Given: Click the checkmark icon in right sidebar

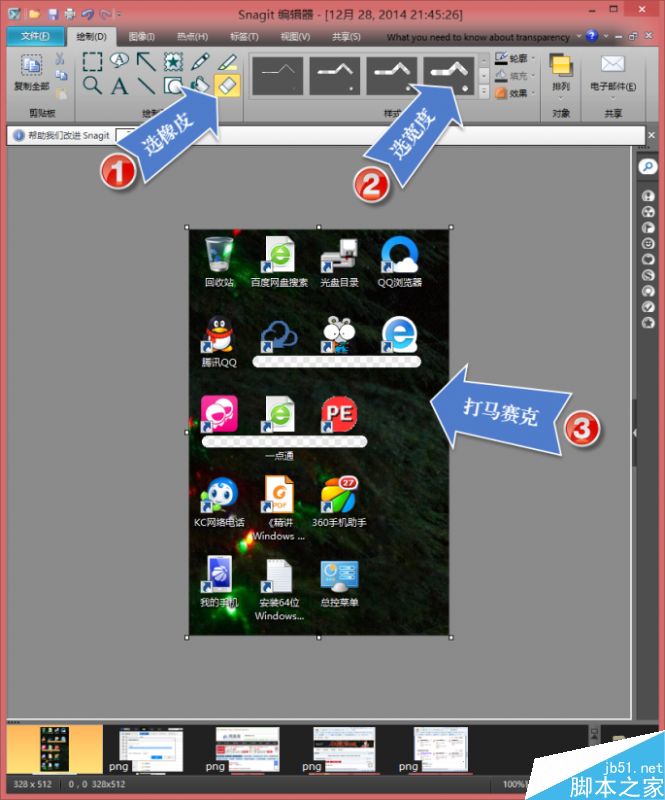Looking at the screenshot, I should pos(648,307).
